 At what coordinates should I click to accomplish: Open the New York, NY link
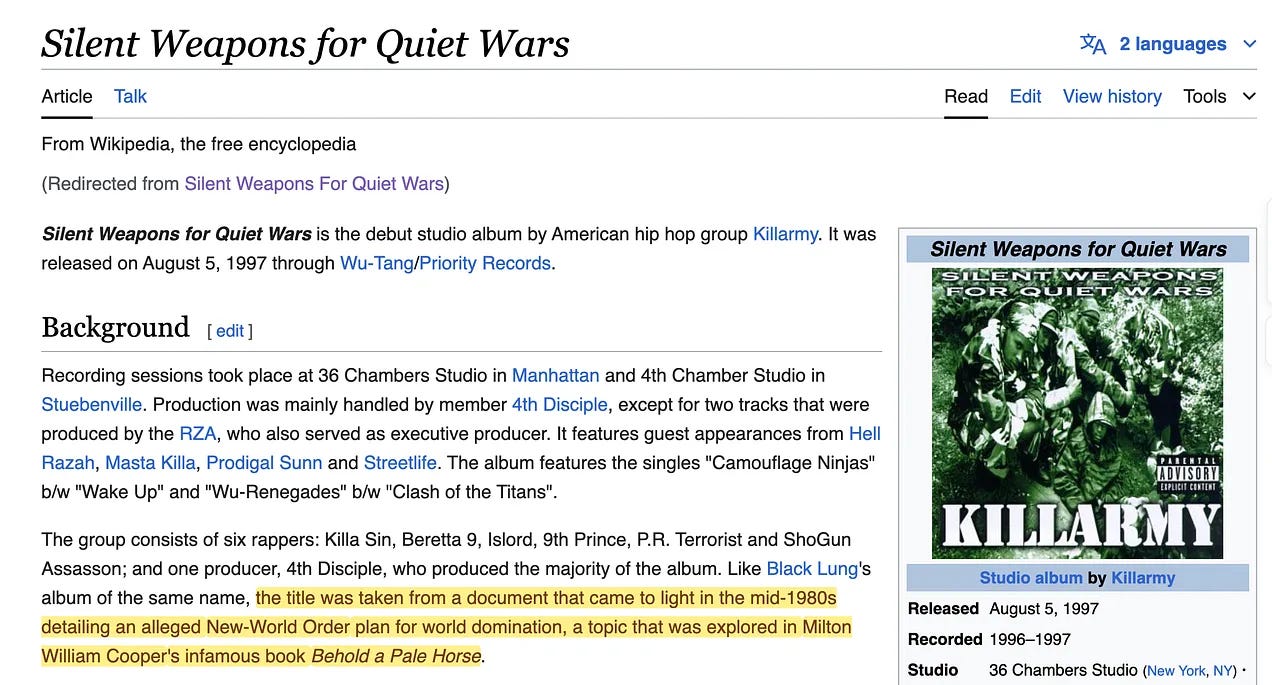click(x=1190, y=670)
